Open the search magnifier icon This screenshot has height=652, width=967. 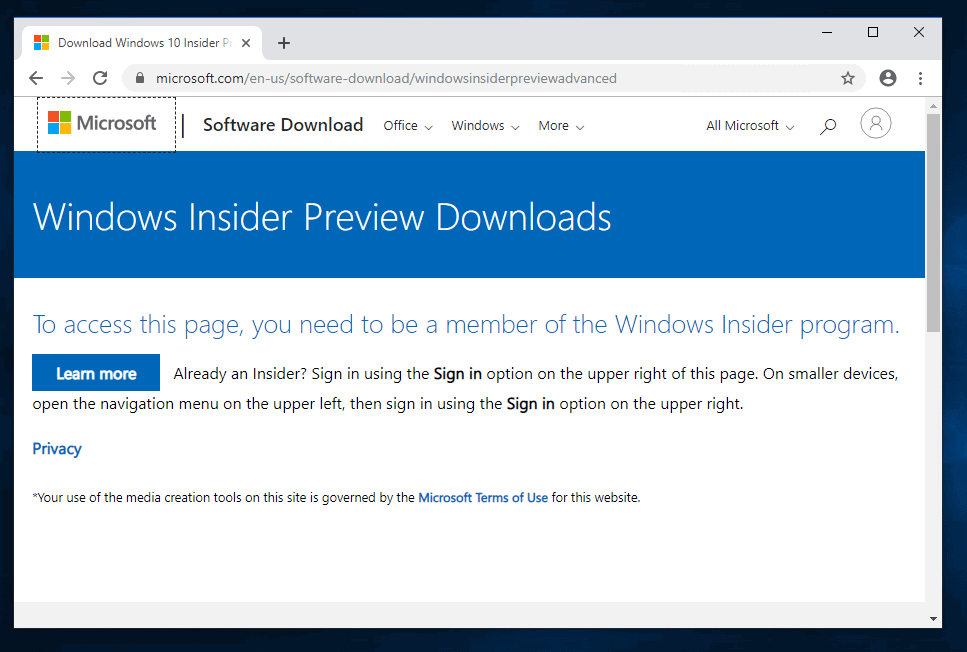[x=828, y=126]
